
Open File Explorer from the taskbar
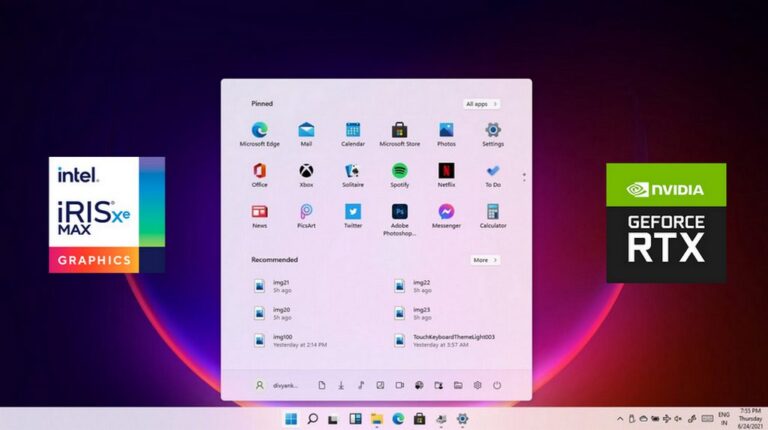click(x=377, y=419)
